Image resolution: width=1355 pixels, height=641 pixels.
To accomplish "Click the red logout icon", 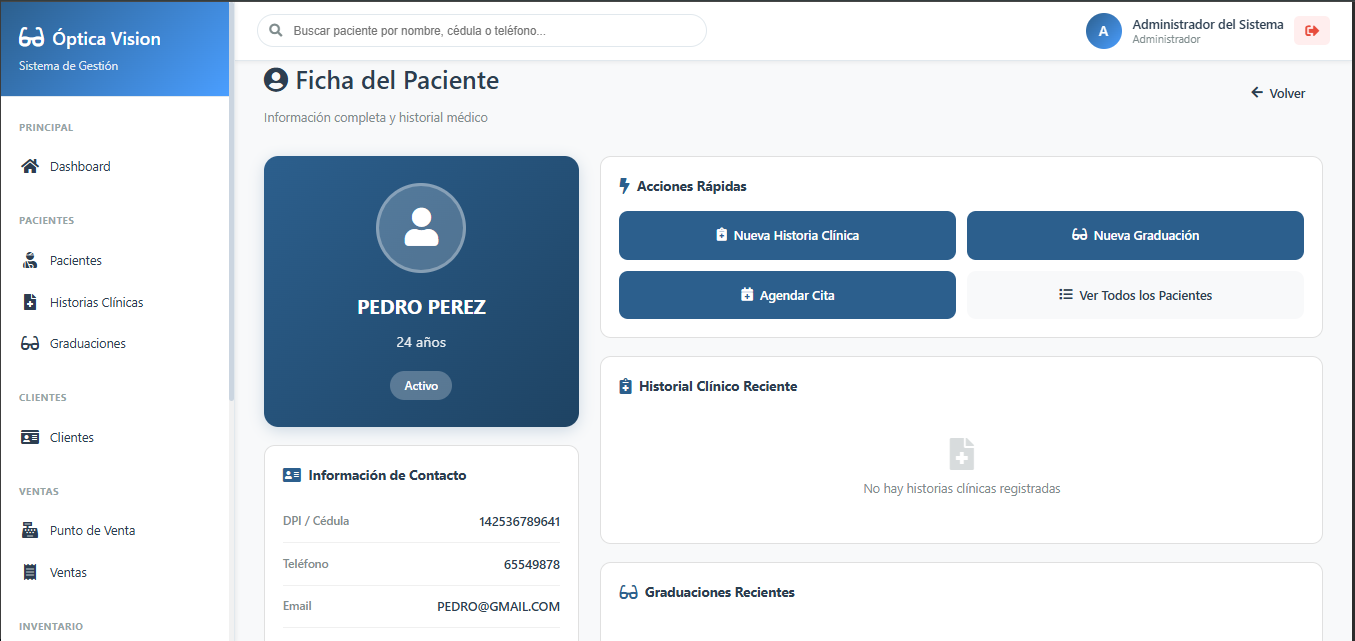I will point(1311,31).
